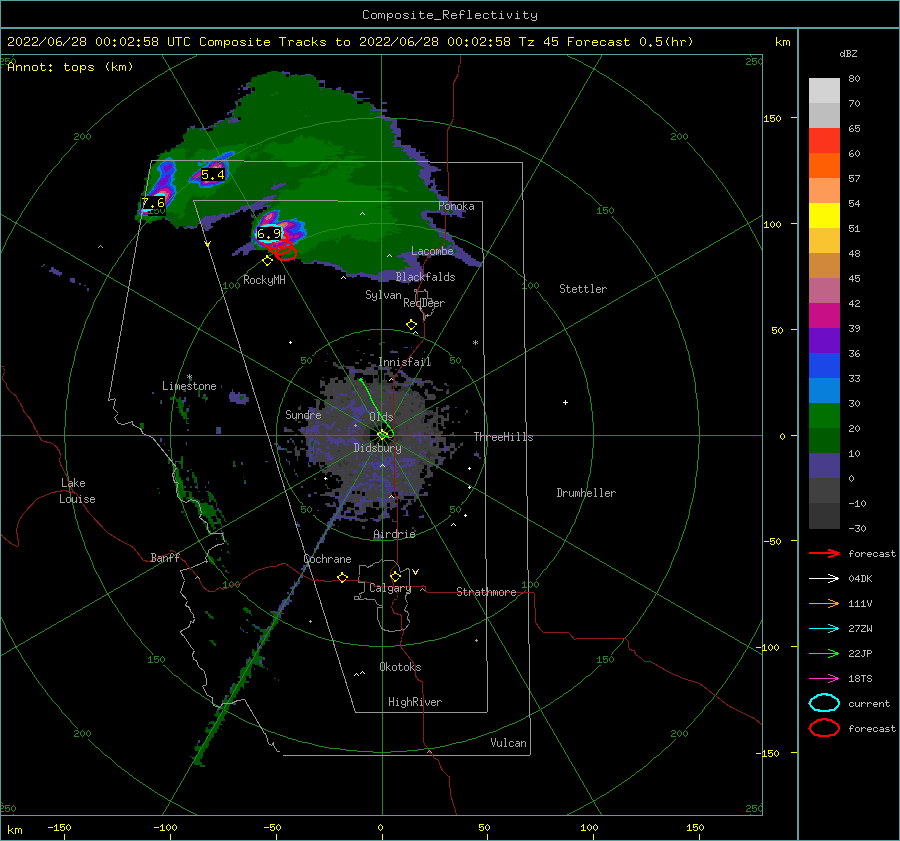Click the Didsbury town label

[x=377, y=448]
